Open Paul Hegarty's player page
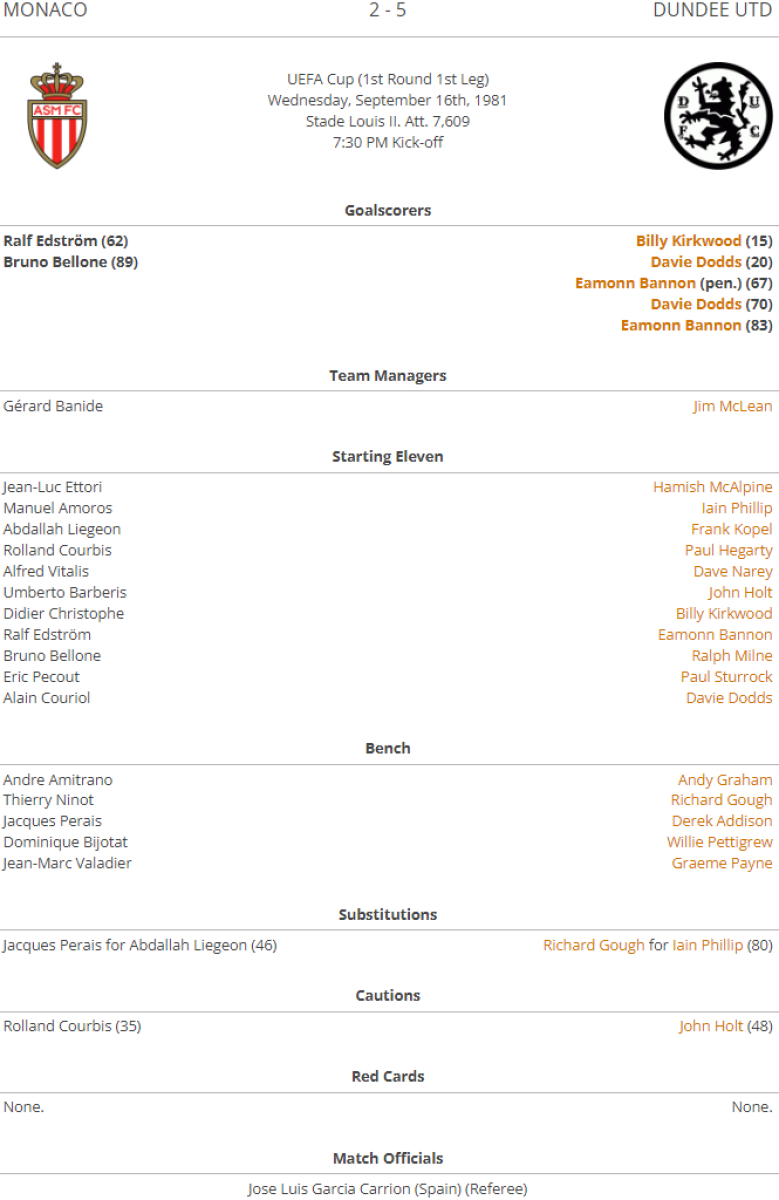 pos(728,550)
